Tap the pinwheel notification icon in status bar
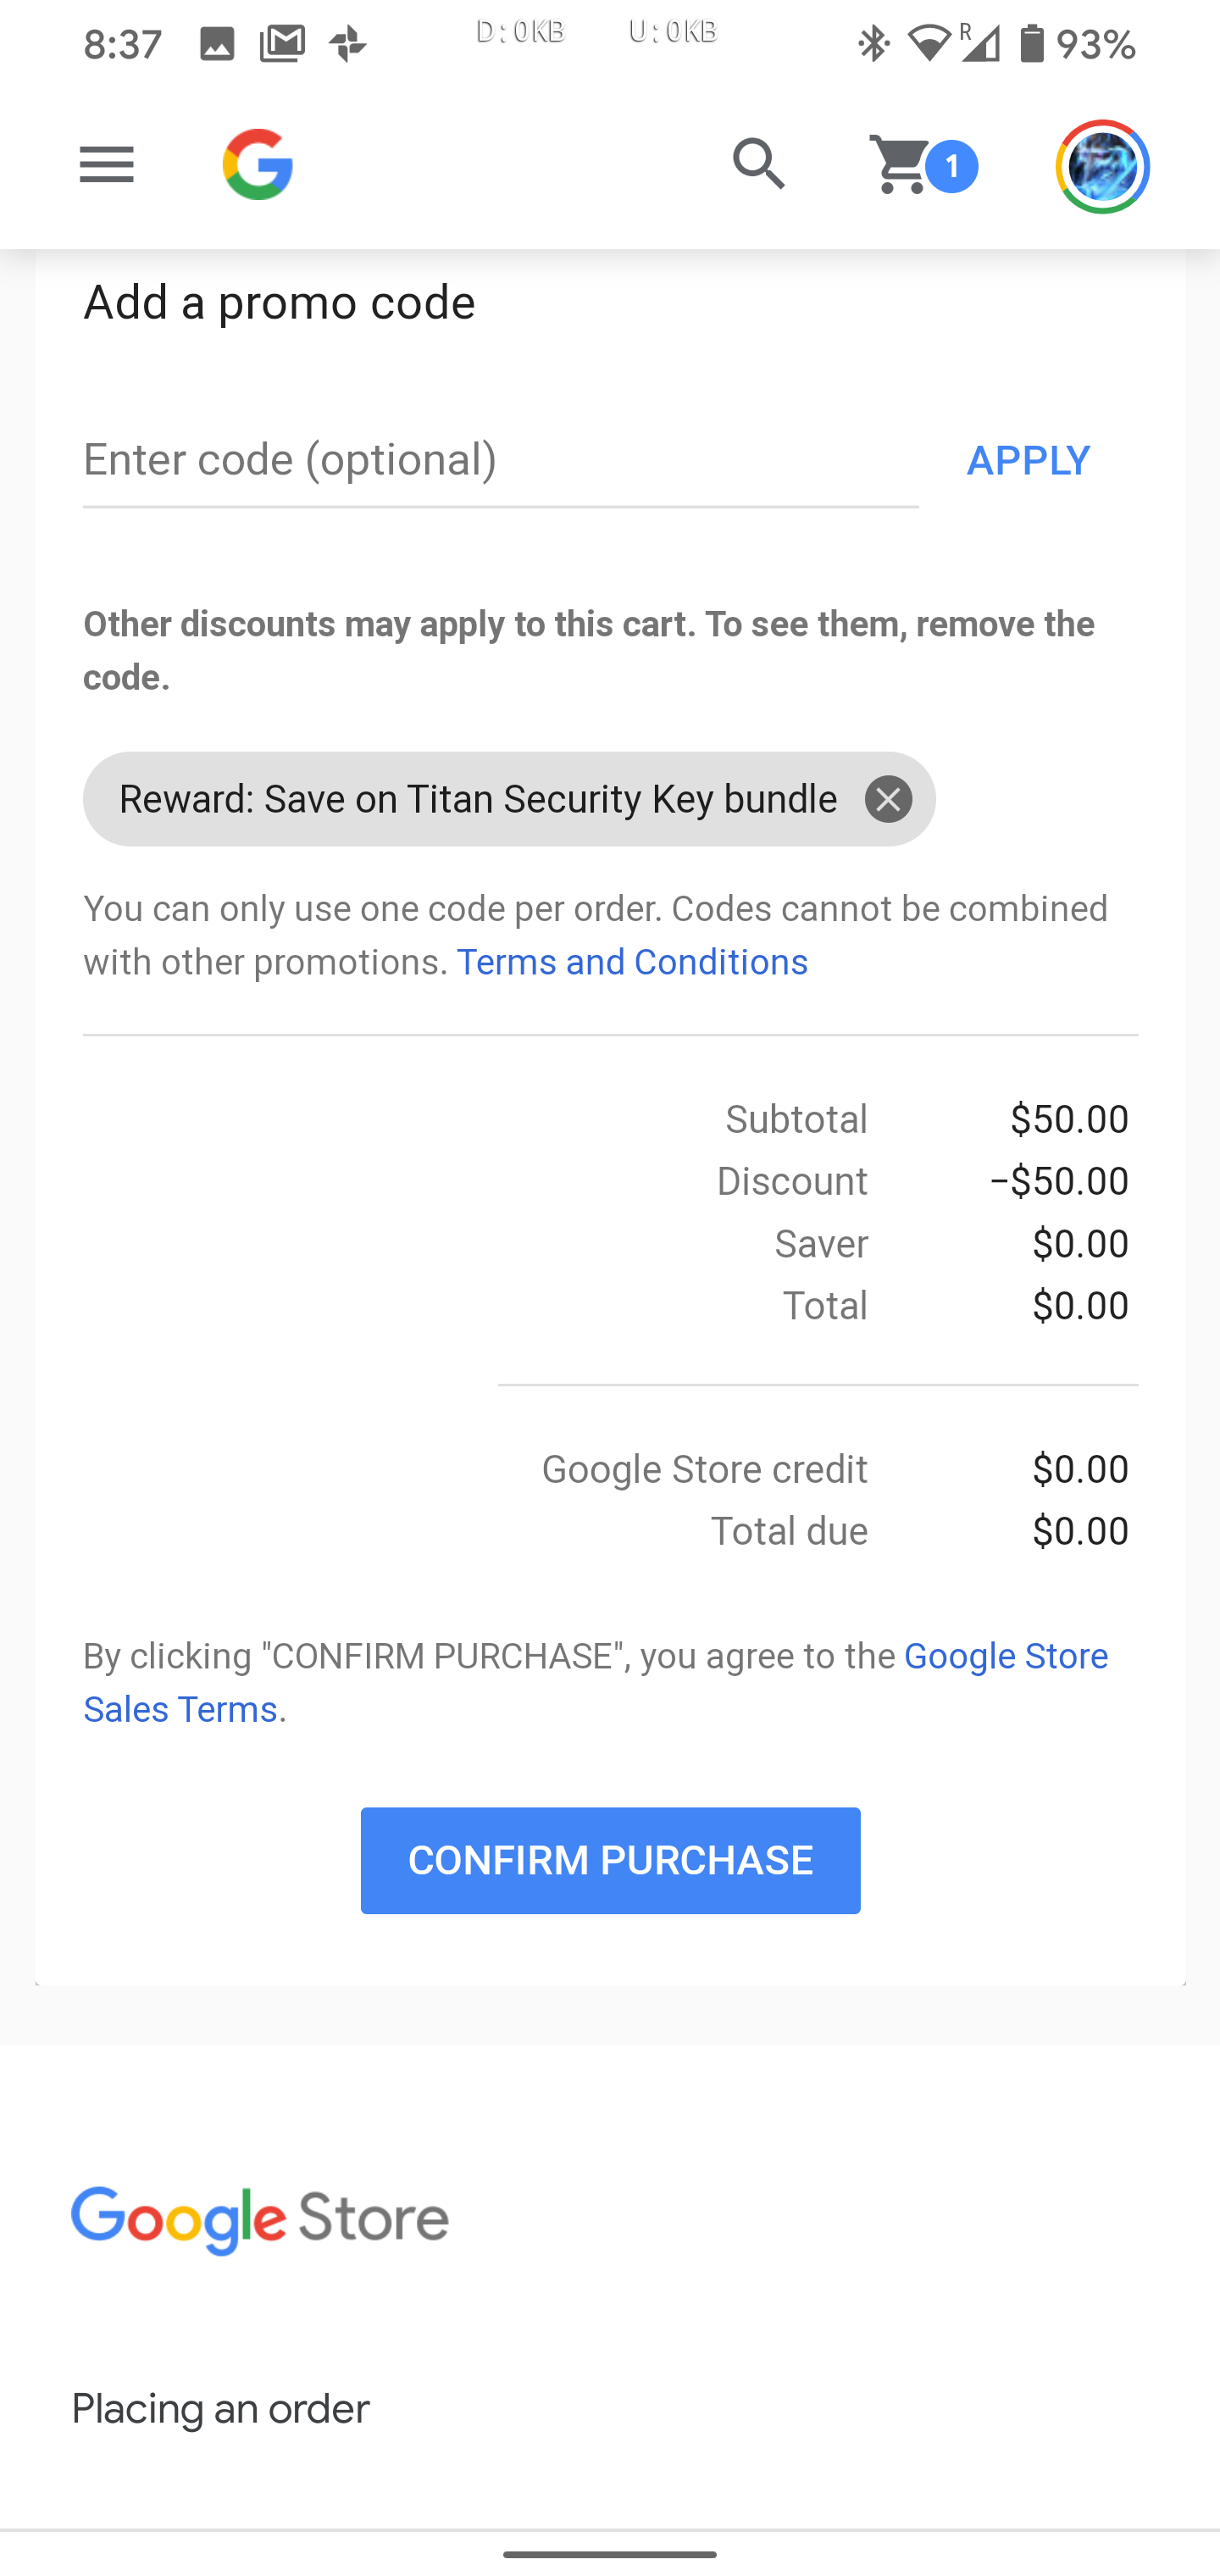 [x=348, y=44]
